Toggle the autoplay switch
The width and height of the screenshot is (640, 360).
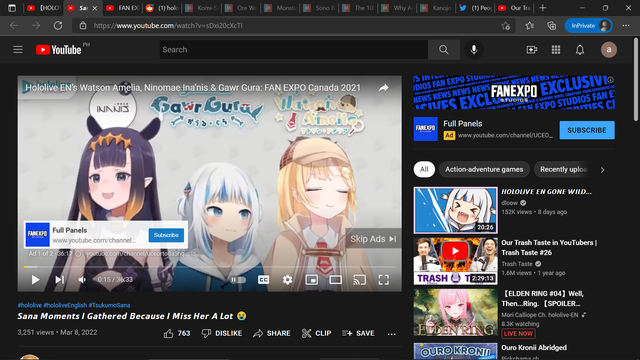tap(238, 280)
